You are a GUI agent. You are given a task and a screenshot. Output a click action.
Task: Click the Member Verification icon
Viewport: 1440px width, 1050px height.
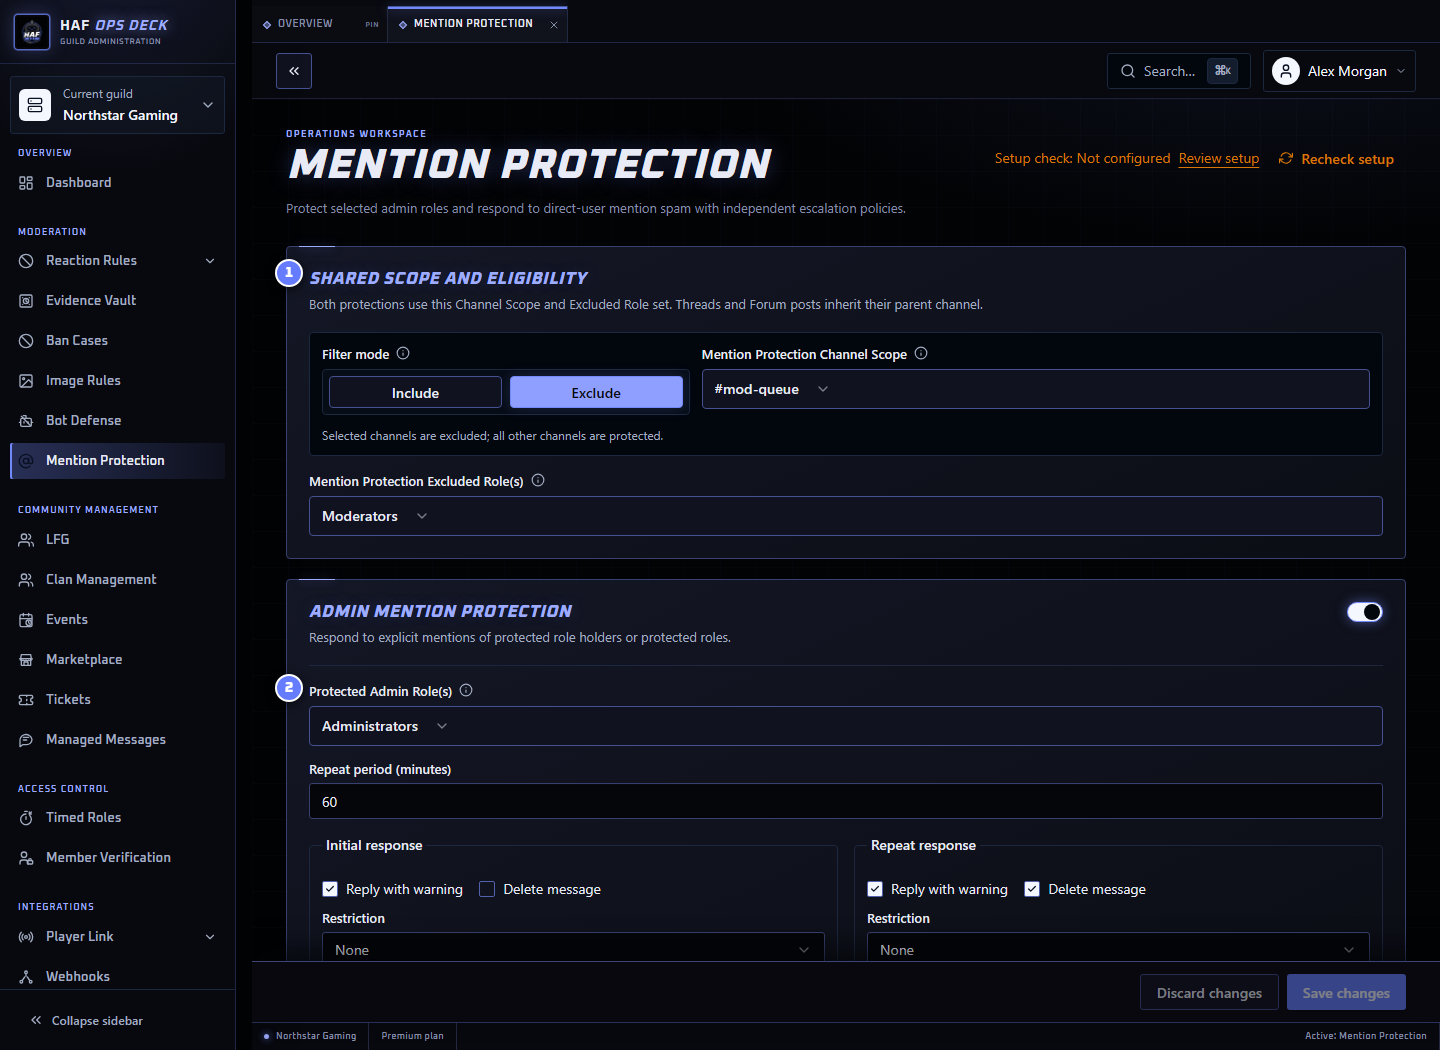pos(26,858)
